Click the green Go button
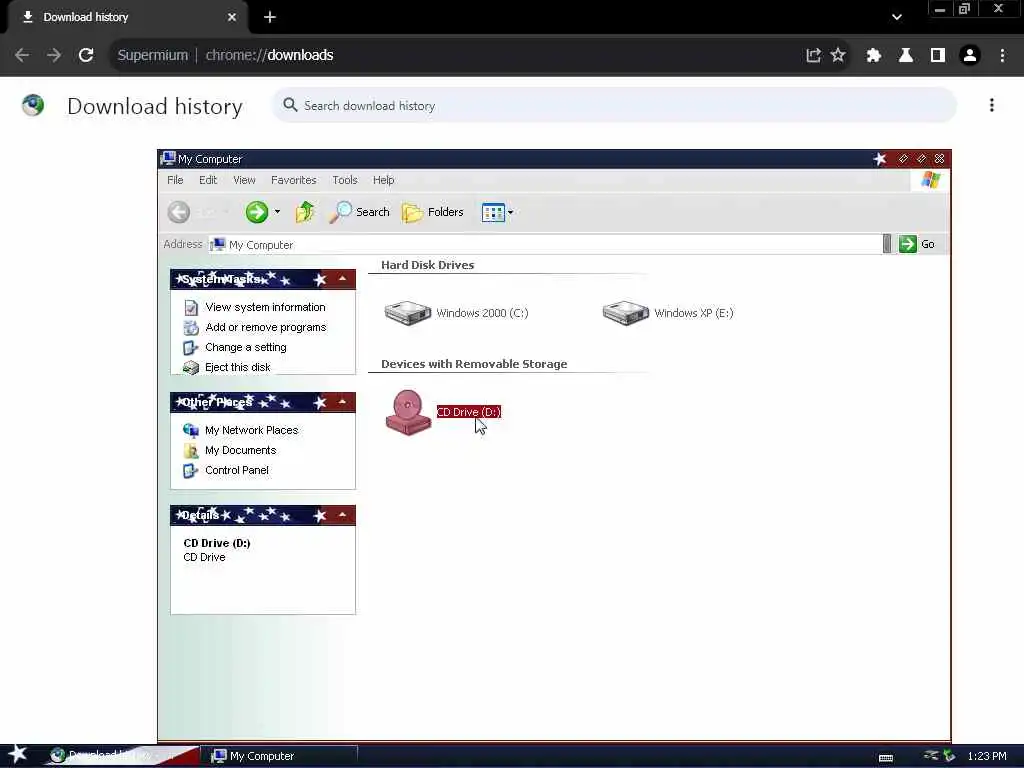Screen dimensions: 1024x768 (917, 244)
